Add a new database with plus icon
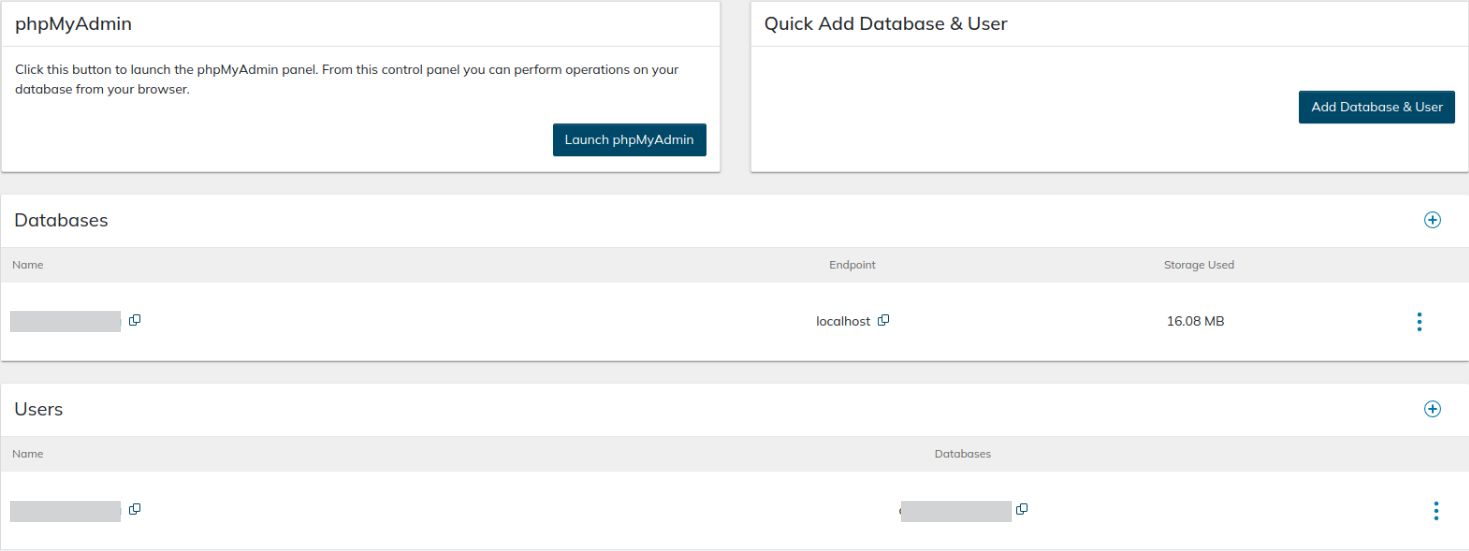This screenshot has width=1469, height=551. point(1432,220)
